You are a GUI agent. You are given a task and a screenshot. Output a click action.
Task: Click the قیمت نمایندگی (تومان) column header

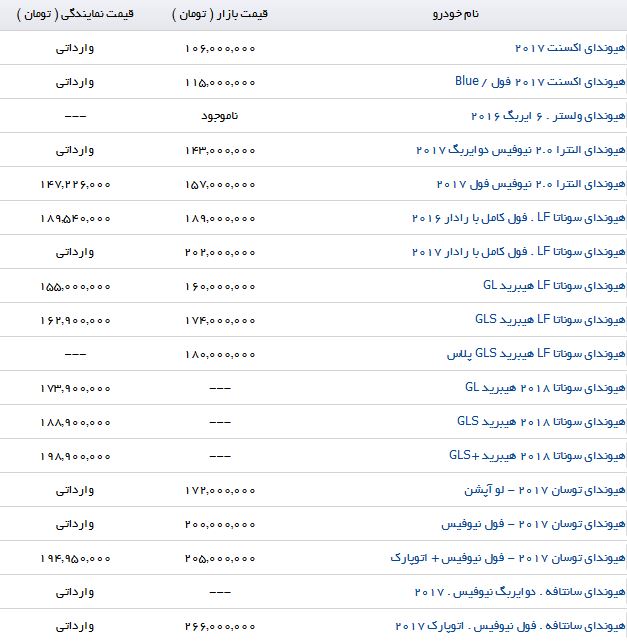(75, 14)
